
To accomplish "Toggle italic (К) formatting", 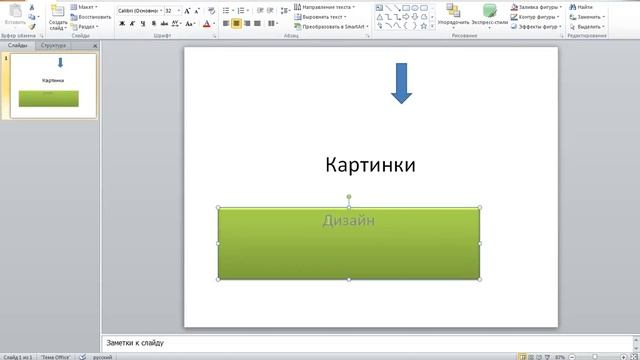I will (132, 24).
